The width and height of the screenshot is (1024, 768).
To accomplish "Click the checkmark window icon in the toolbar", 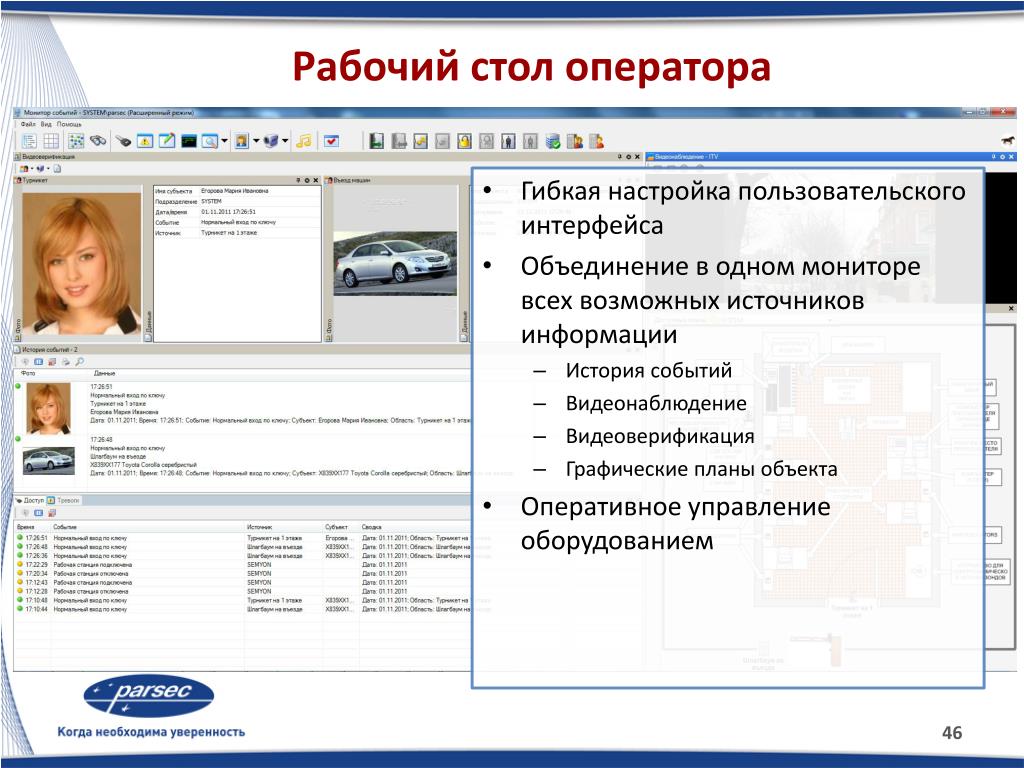I will [x=332, y=140].
